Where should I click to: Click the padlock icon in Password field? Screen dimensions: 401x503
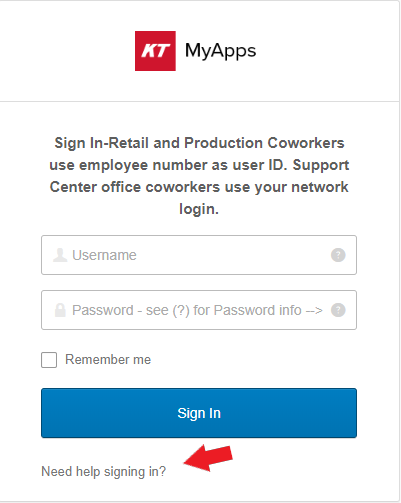60,310
